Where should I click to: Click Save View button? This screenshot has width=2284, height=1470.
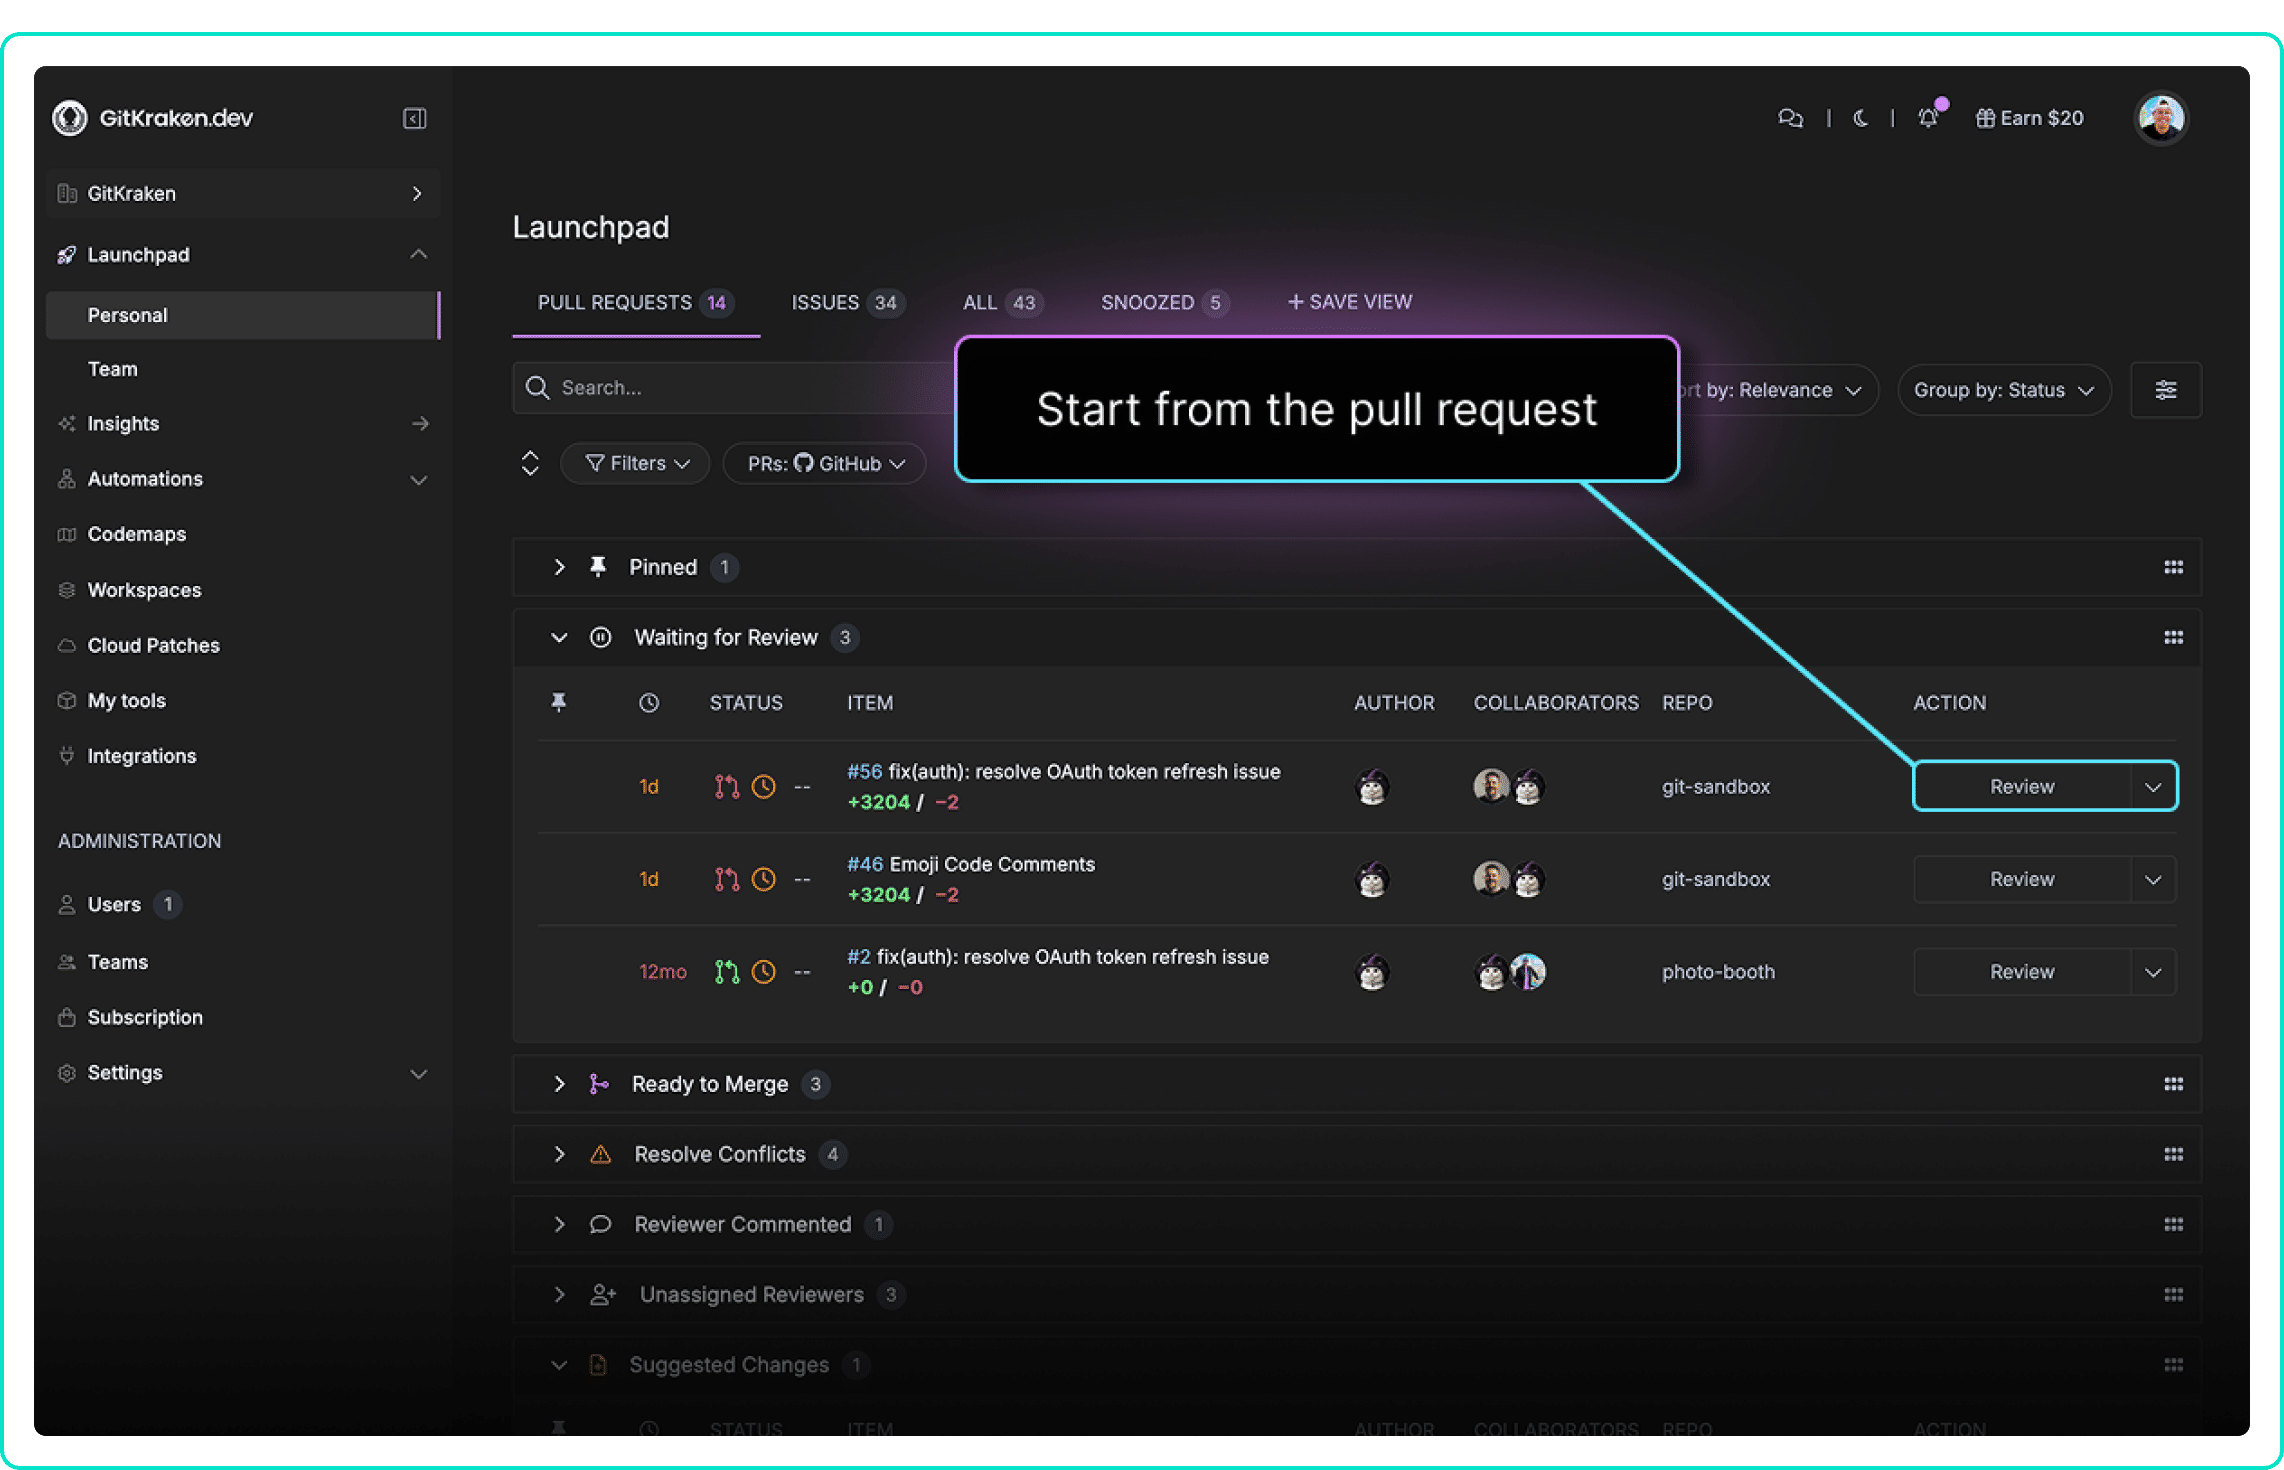click(1349, 302)
